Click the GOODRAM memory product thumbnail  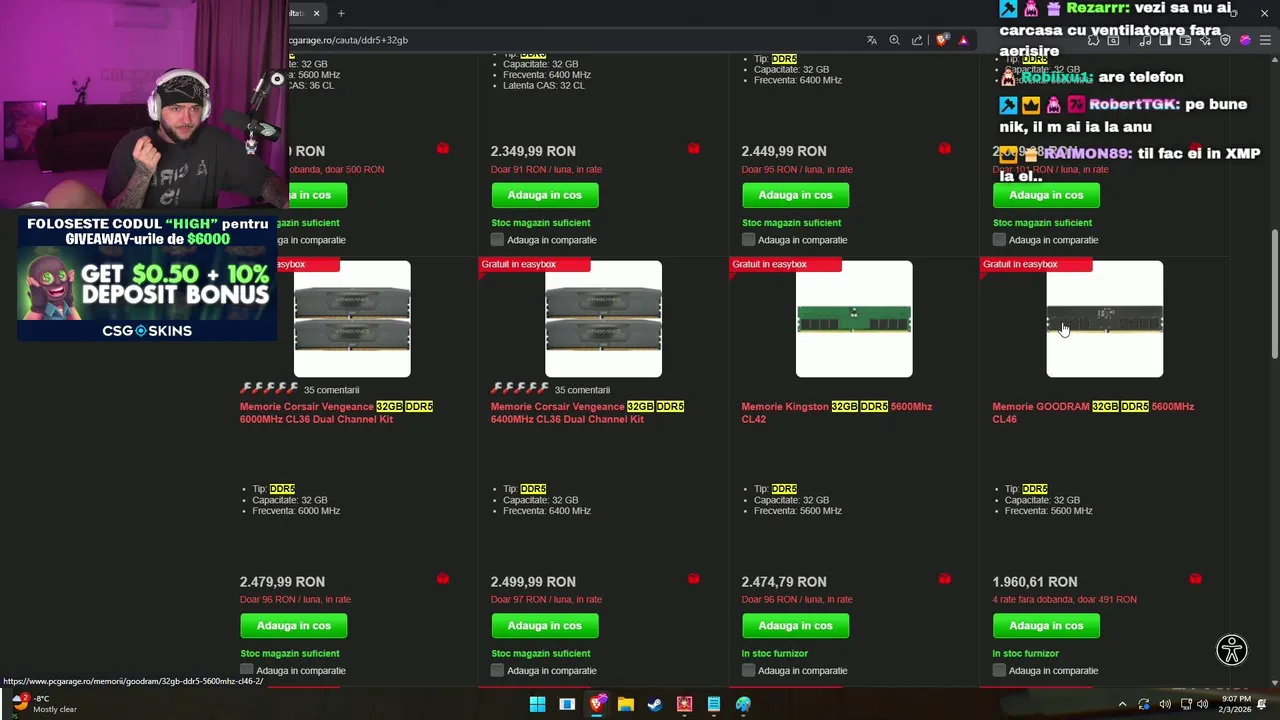click(x=1105, y=319)
